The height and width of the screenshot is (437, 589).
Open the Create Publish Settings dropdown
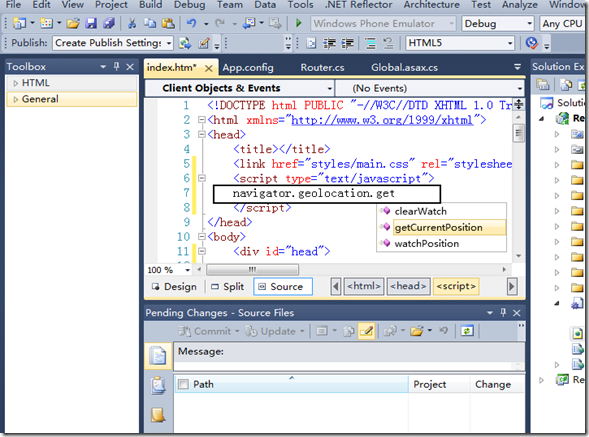pyautogui.click(x=169, y=43)
